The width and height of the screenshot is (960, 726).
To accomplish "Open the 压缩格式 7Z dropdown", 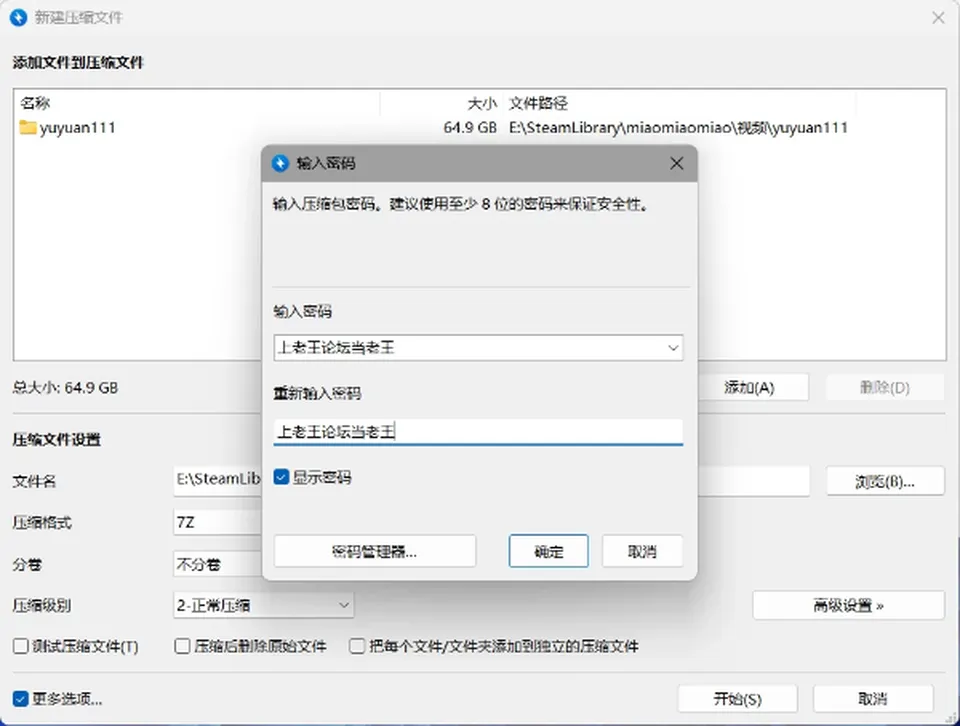I will click(218, 522).
